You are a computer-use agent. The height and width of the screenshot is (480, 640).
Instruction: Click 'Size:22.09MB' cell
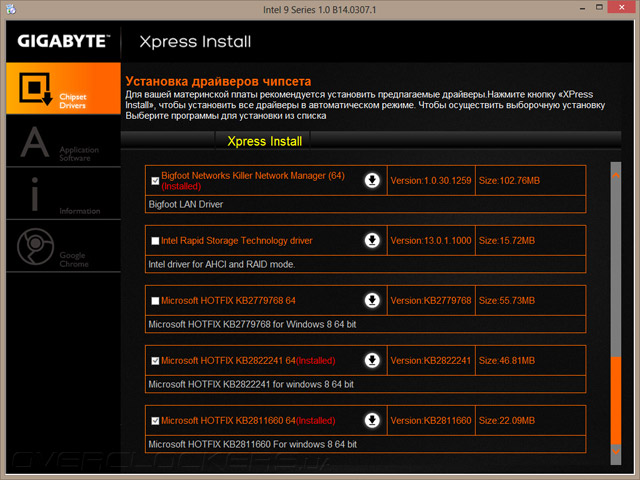tap(531, 420)
